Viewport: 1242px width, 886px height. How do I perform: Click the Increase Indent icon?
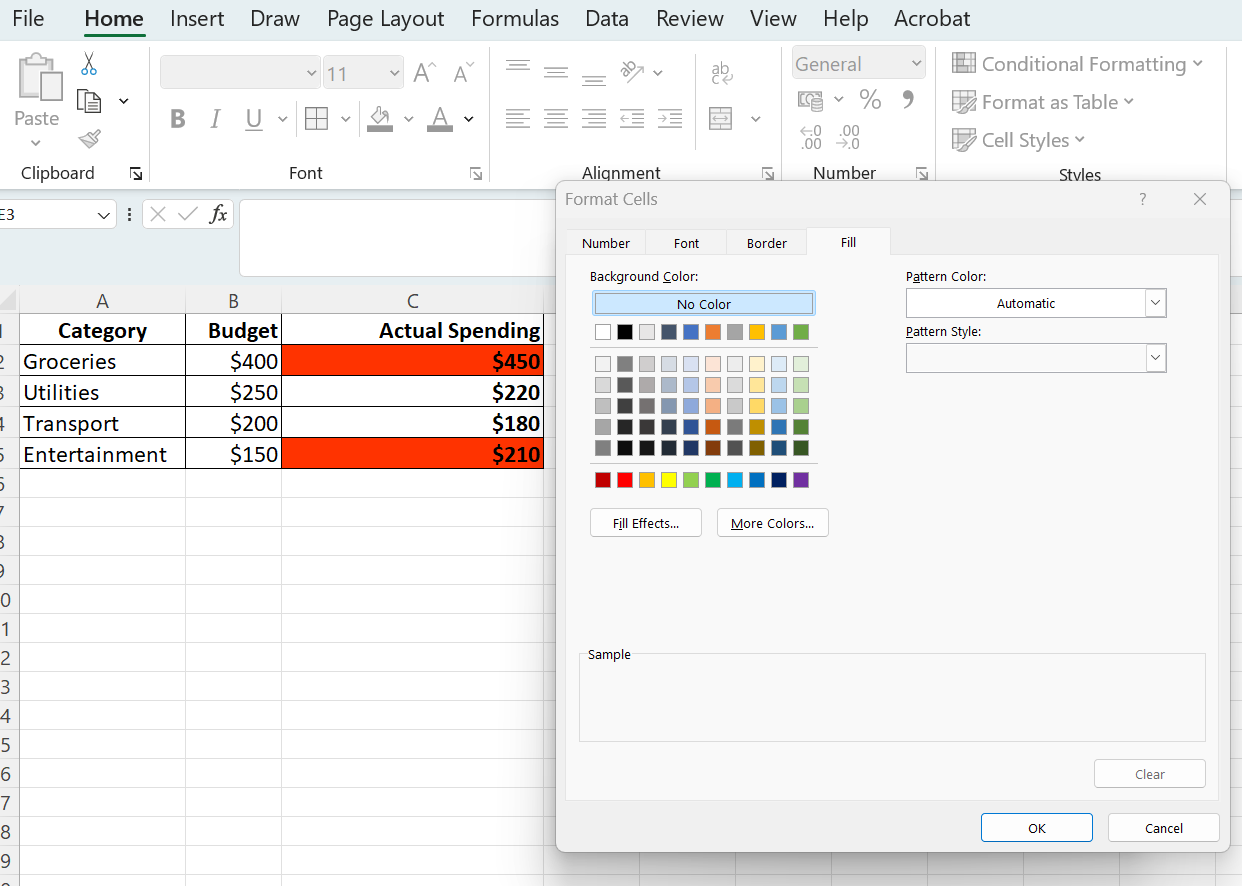pos(670,119)
